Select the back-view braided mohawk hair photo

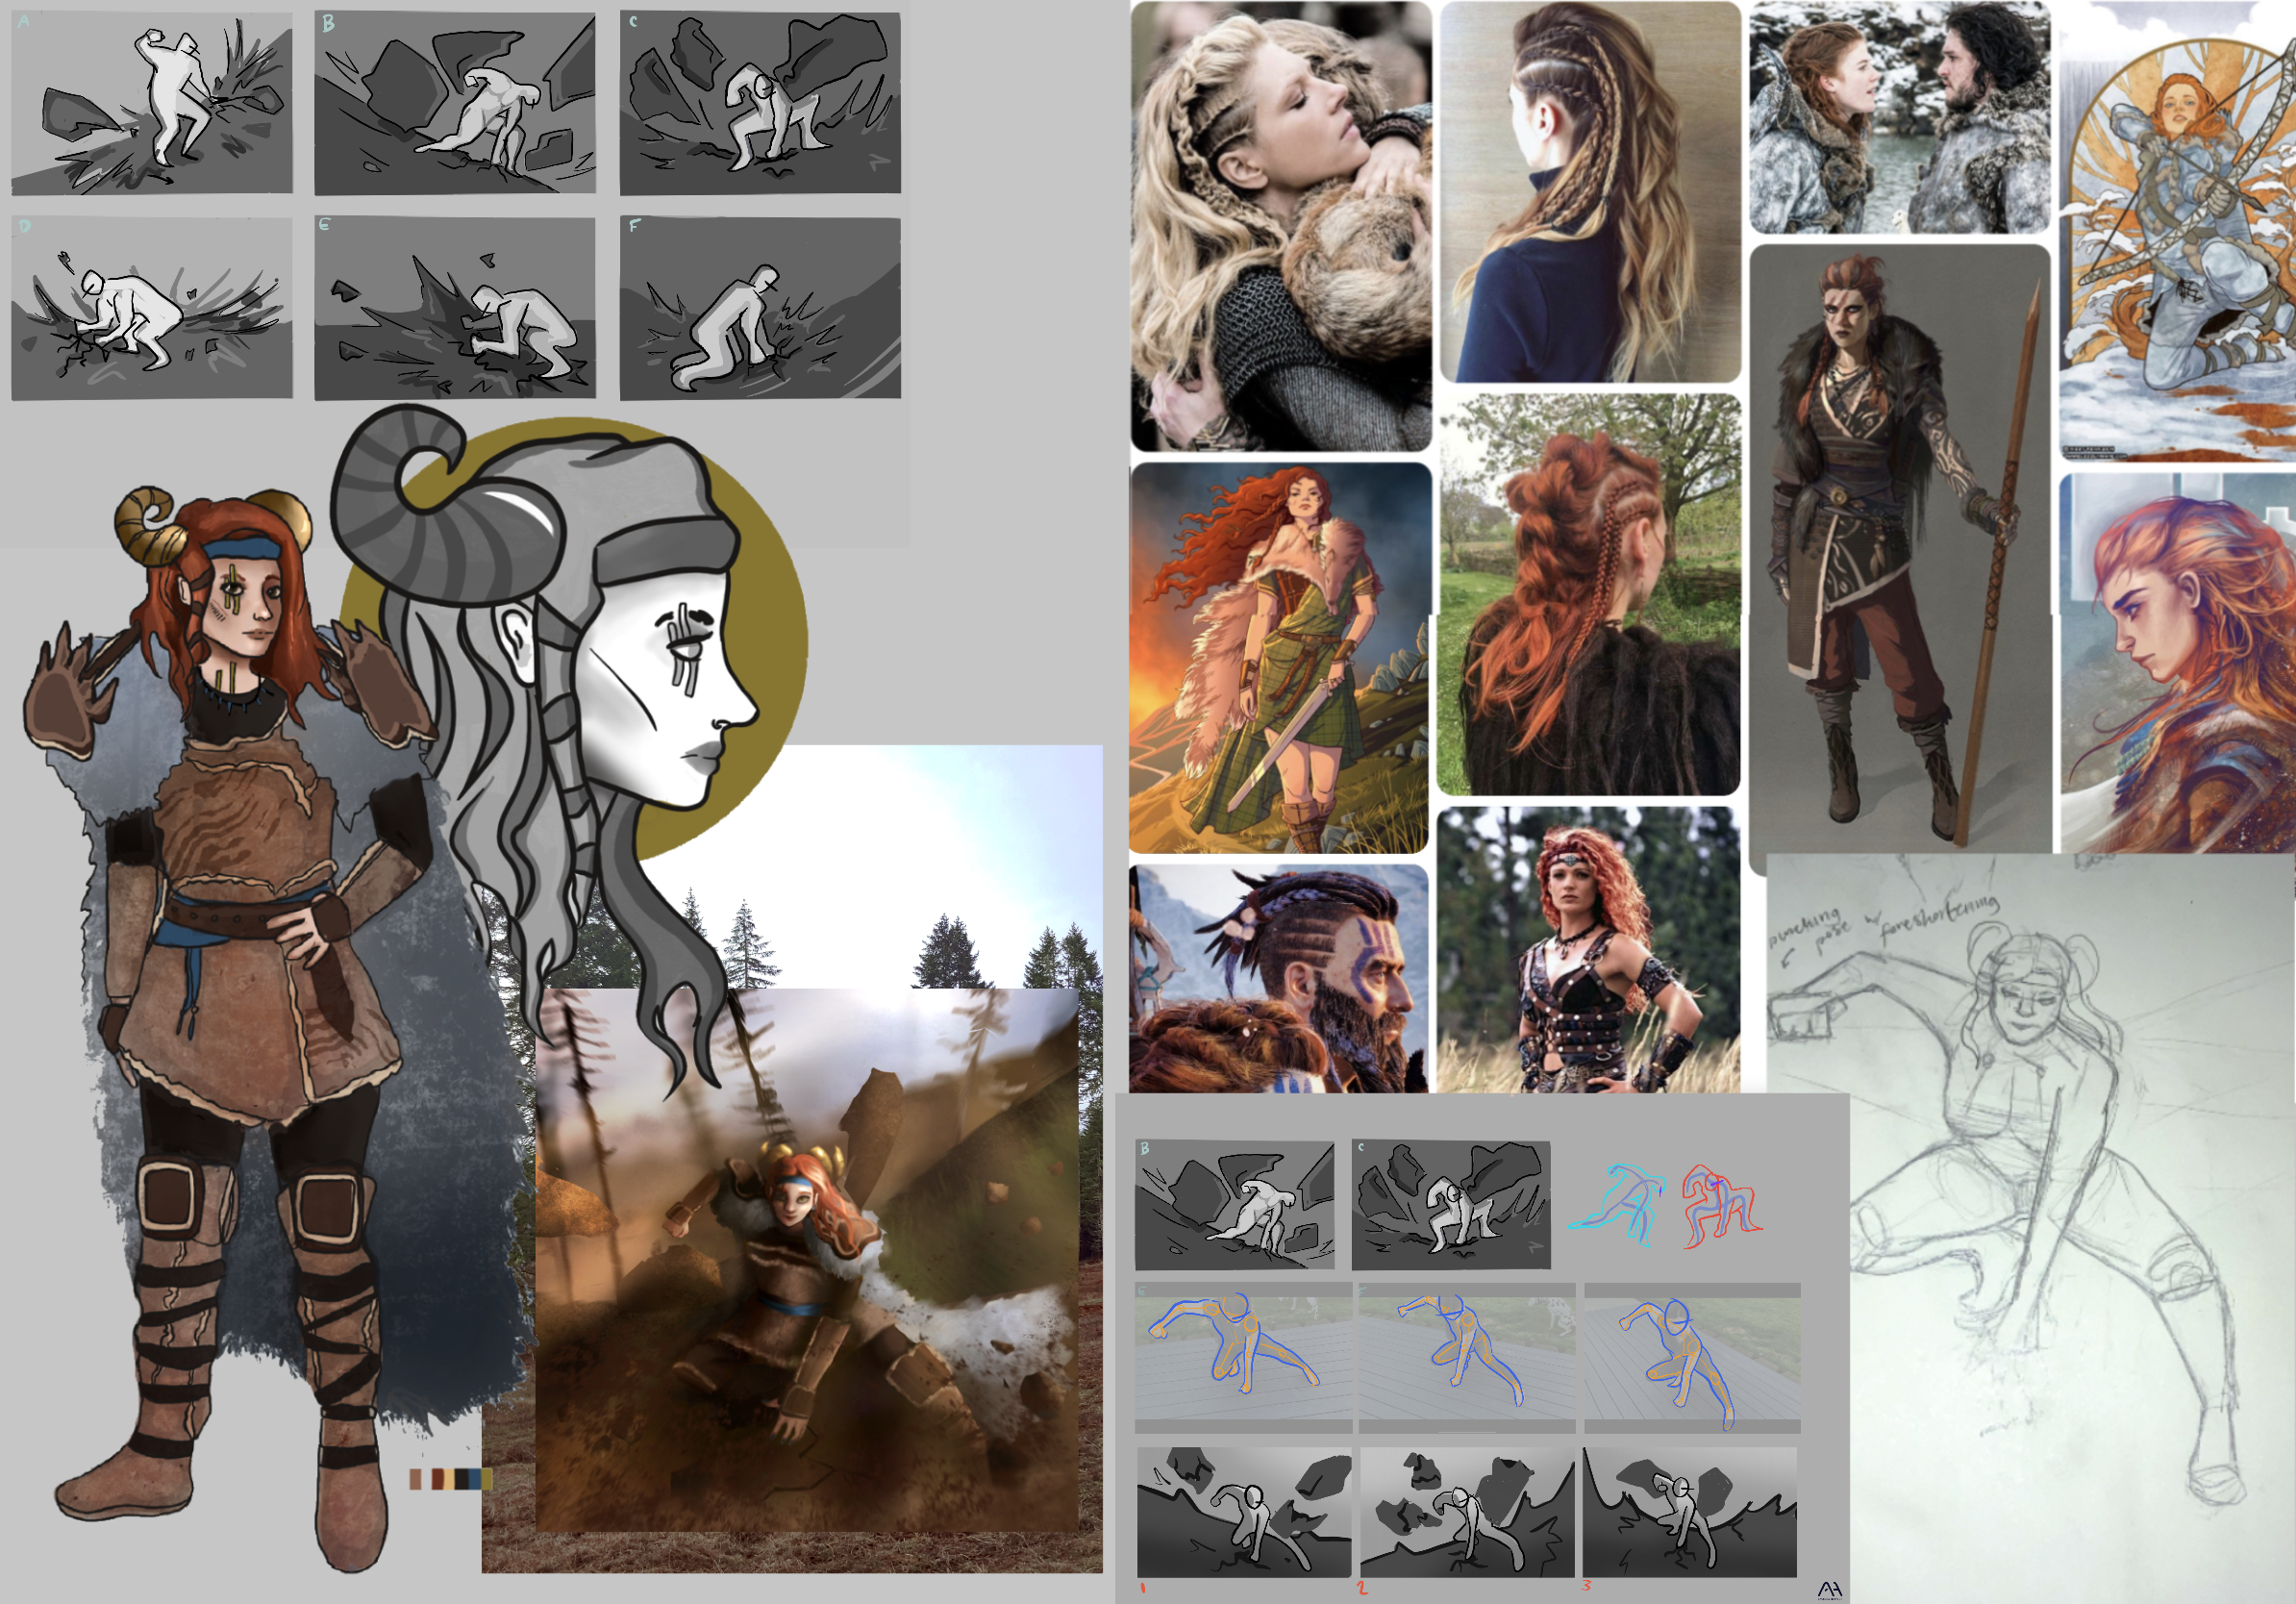tap(1590, 192)
